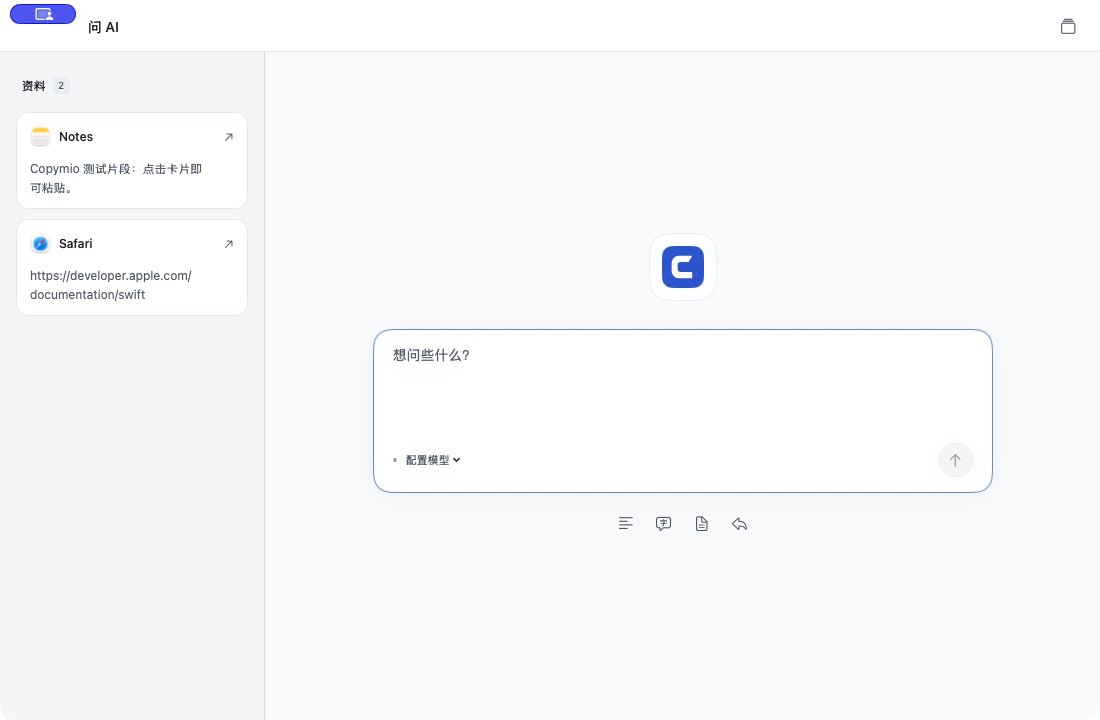1100x720 pixels.
Task: Click the blue screen-share pill icon
Action: (x=43, y=14)
